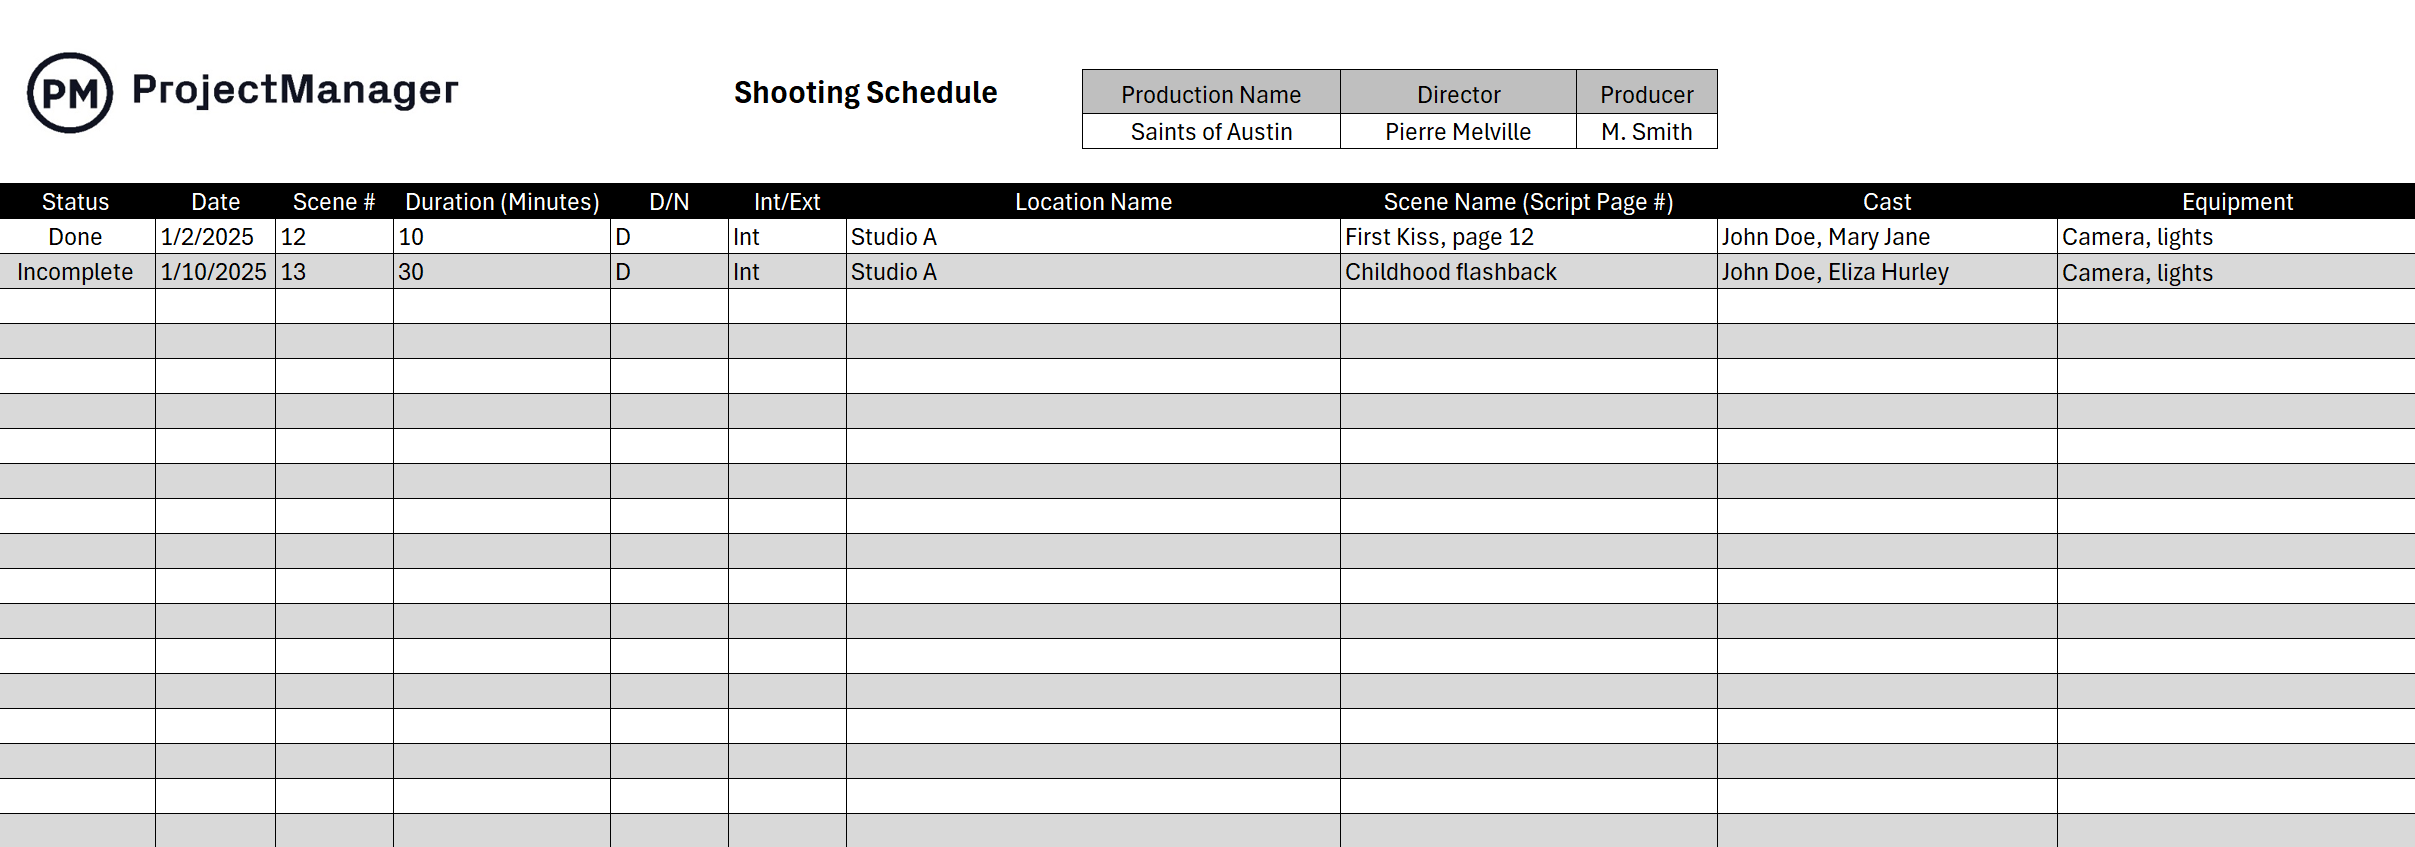This screenshot has height=847, width=2415.
Task: Click the M. Smith producer cell
Action: (1646, 132)
